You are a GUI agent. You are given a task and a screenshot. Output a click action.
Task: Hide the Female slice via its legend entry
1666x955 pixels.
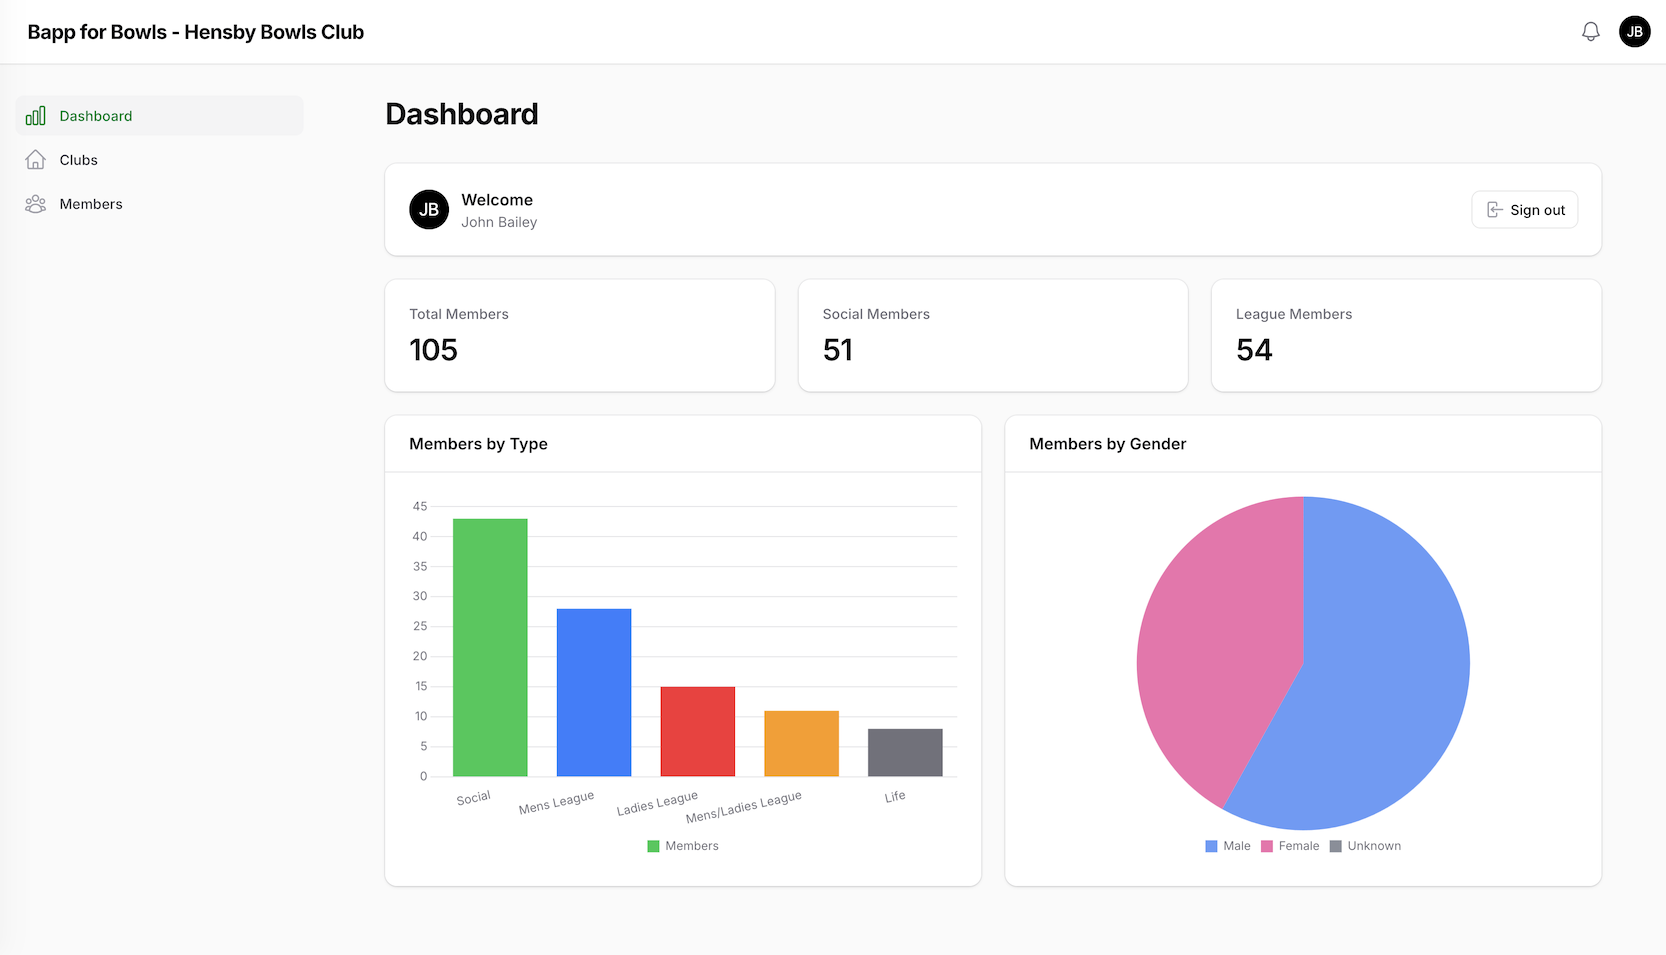(1291, 845)
